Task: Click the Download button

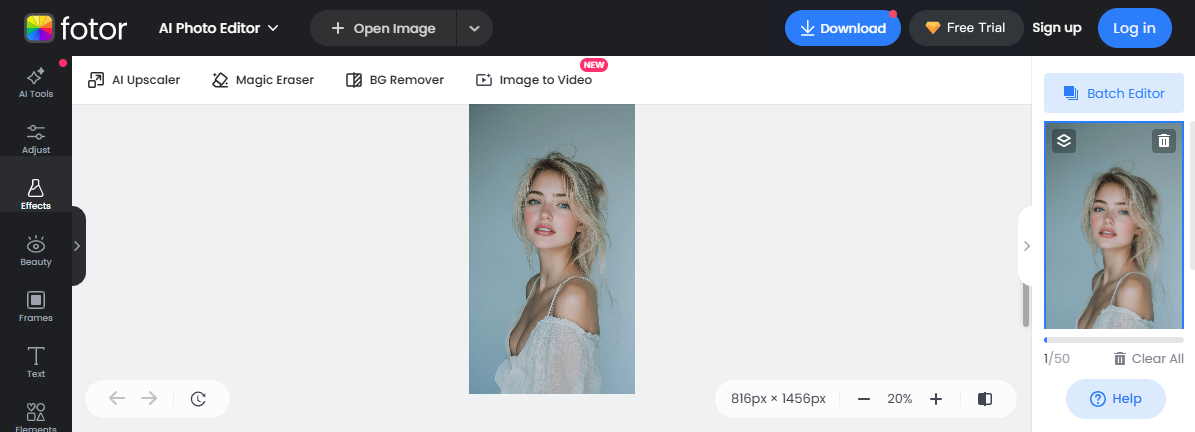Action: 842,28
